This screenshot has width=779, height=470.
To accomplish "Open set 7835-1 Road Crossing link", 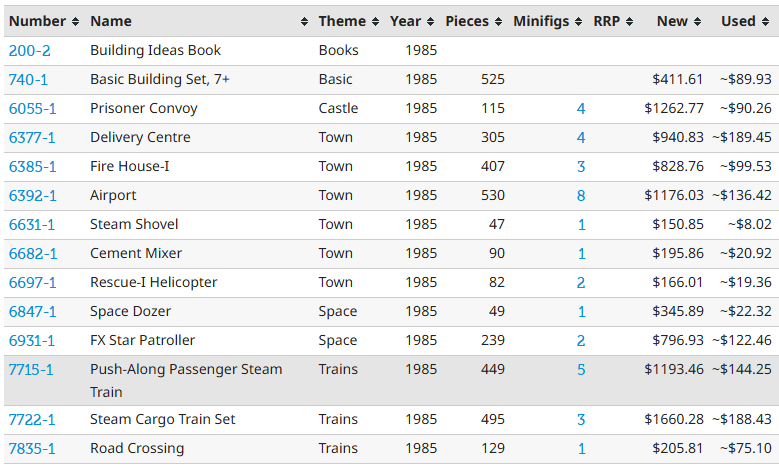I will point(32,449).
